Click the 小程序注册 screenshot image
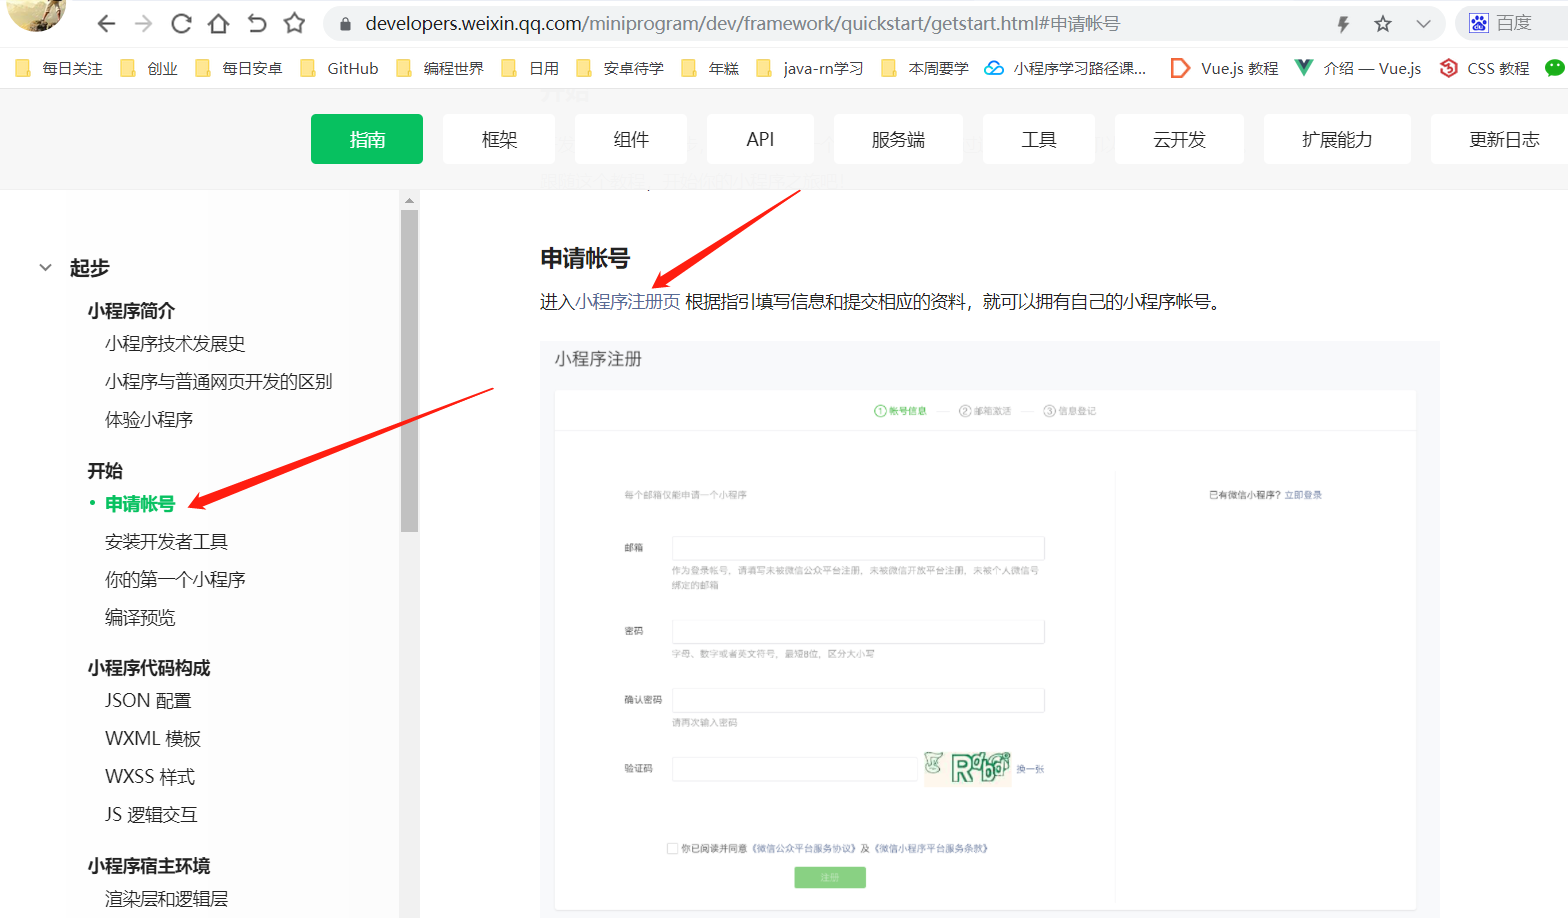Image resolution: width=1568 pixels, height=918 pixels. (990, 630)
